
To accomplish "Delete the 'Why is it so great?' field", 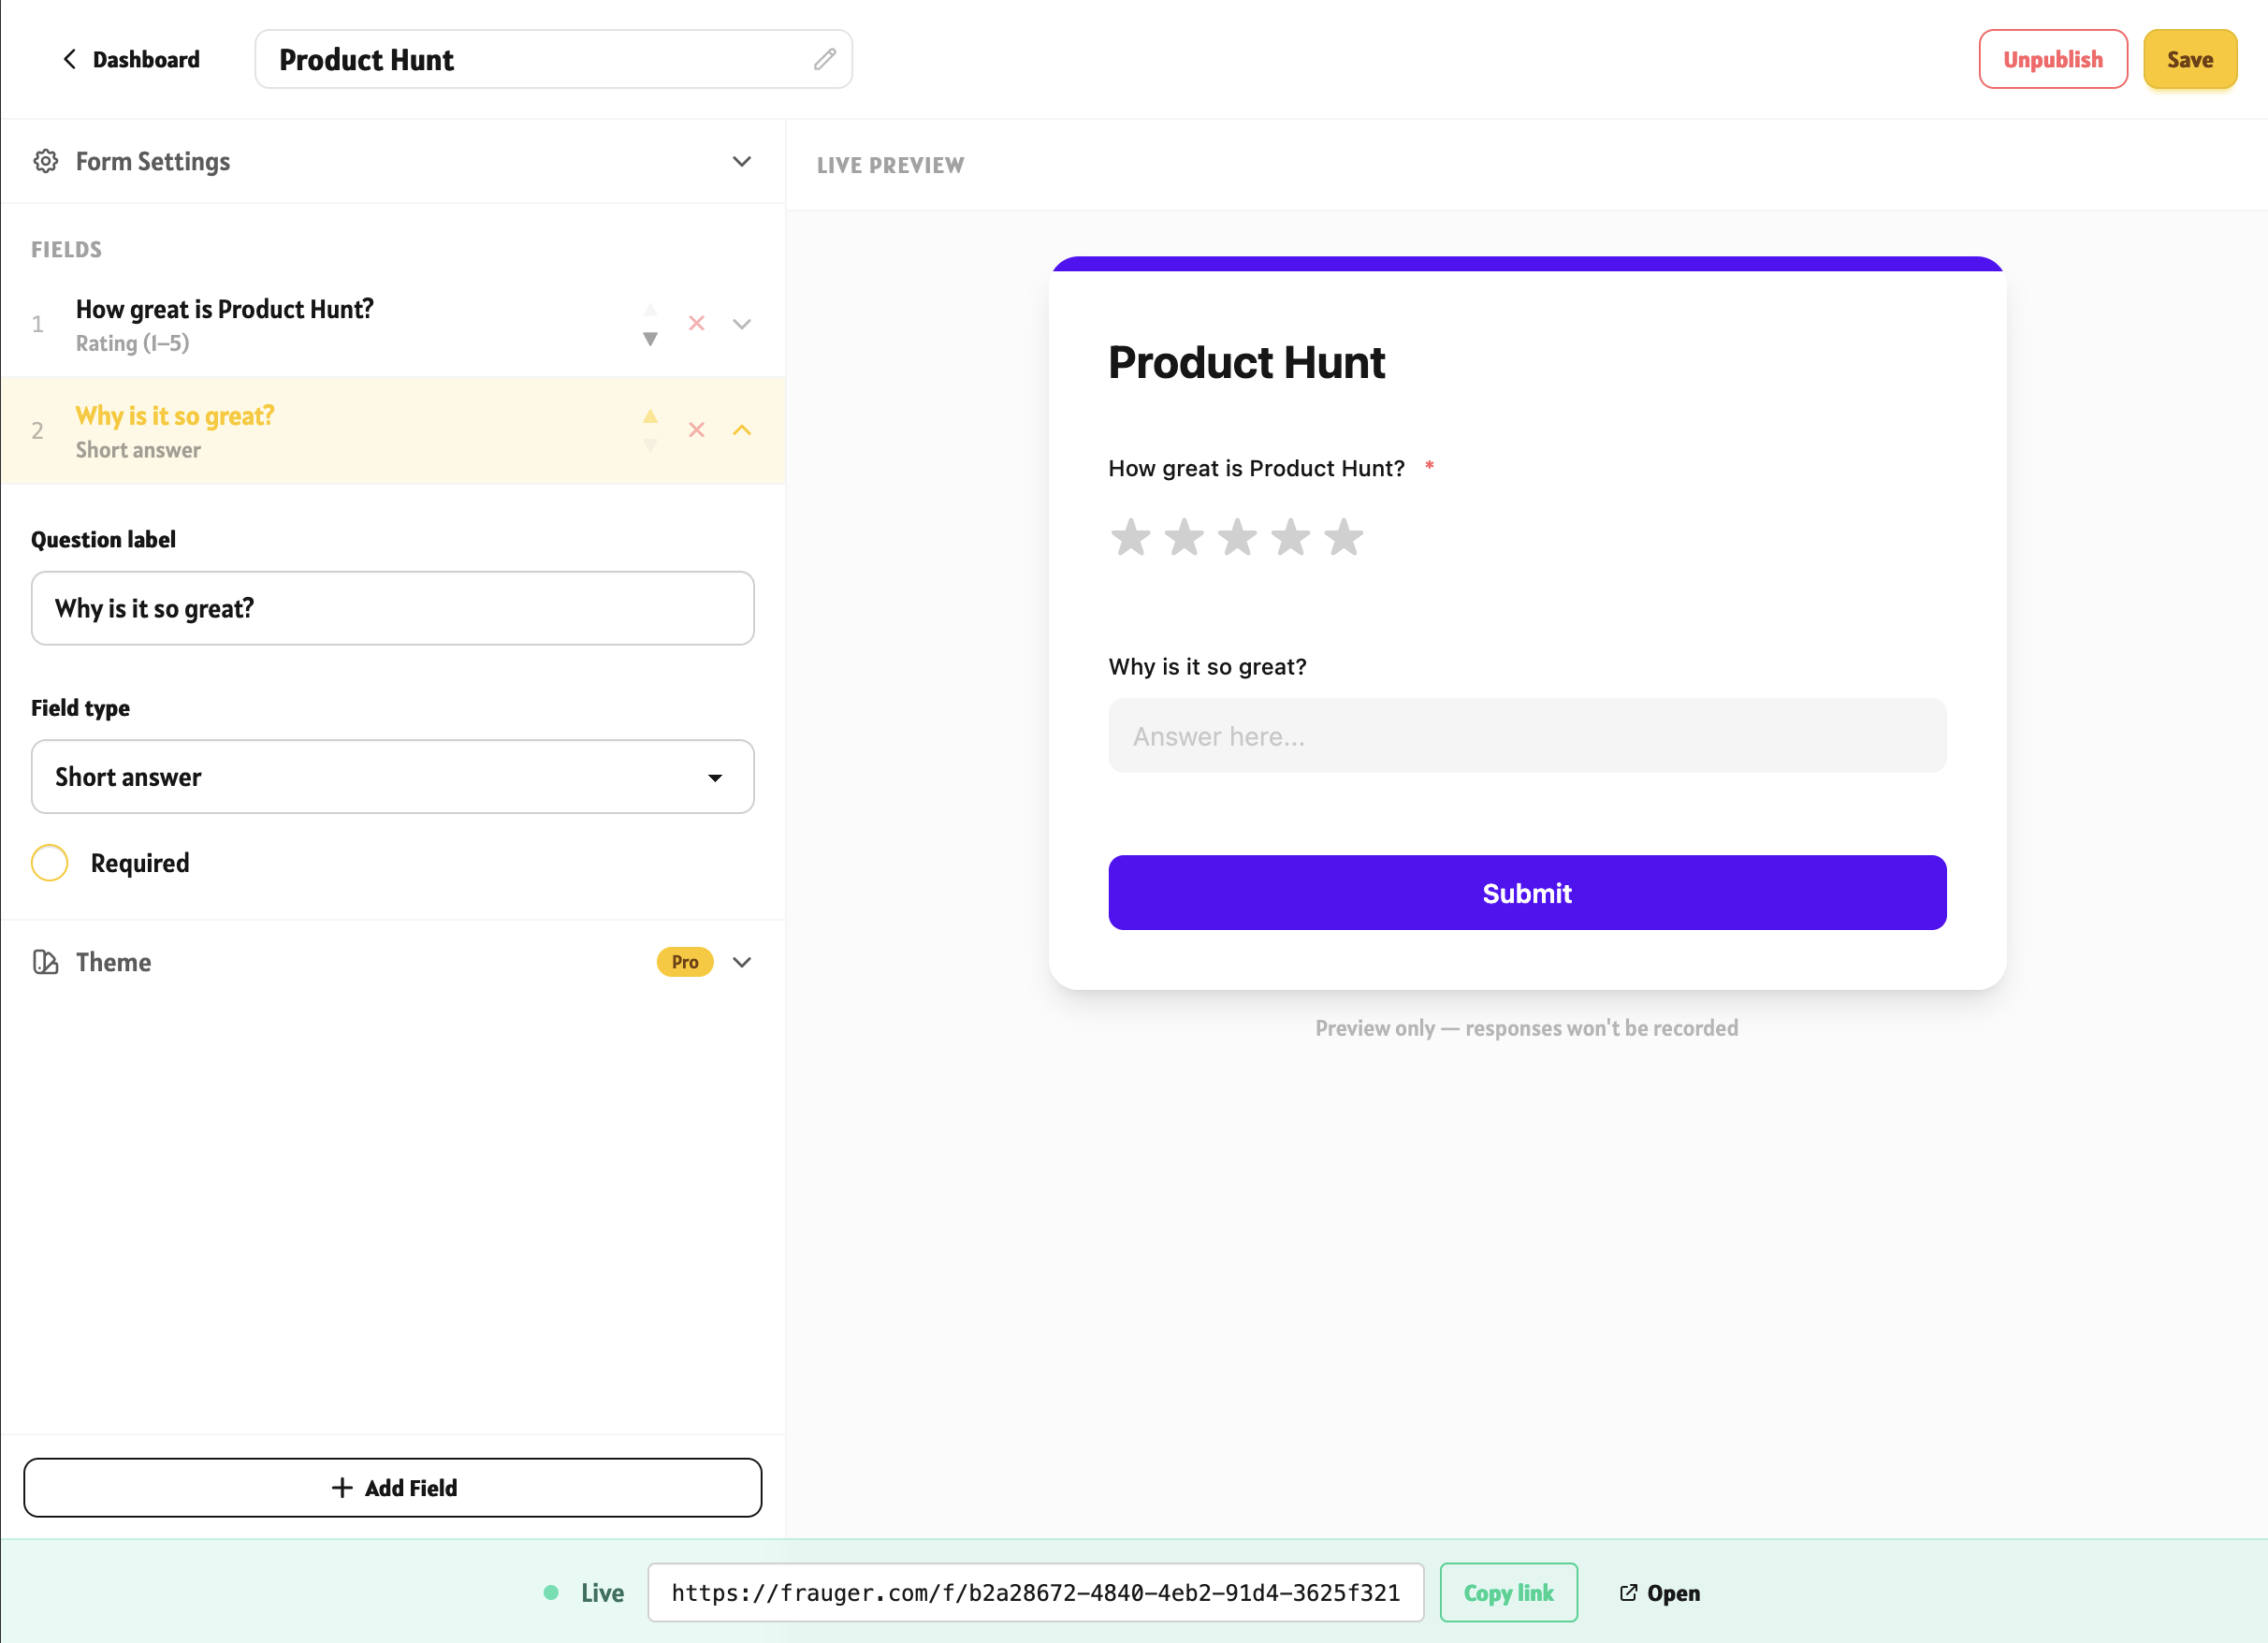I will coord(696,430).
